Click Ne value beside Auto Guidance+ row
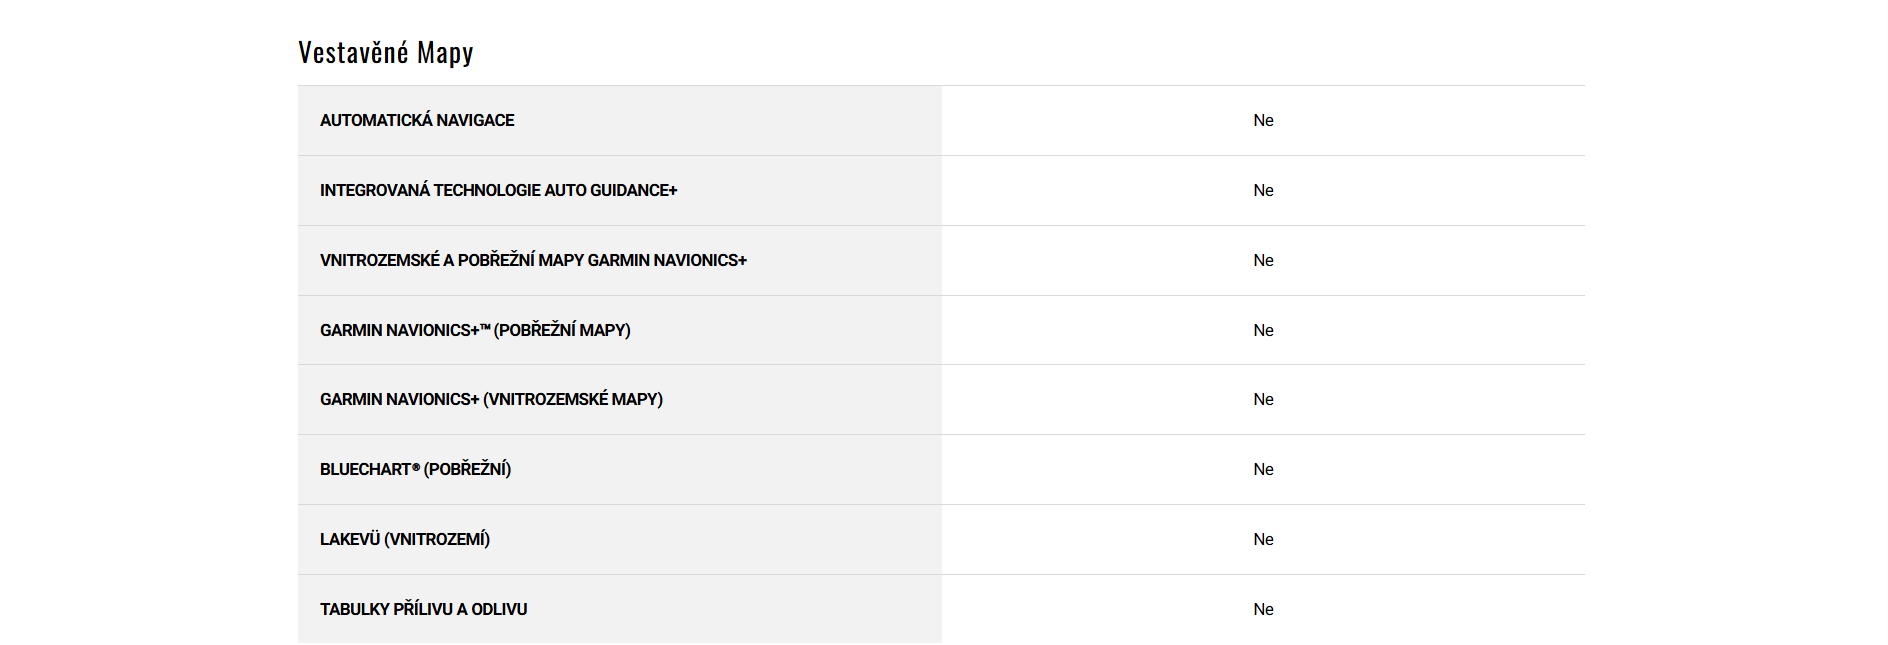The width and height of the screenshot is (1888, 645). [1263, 190]
